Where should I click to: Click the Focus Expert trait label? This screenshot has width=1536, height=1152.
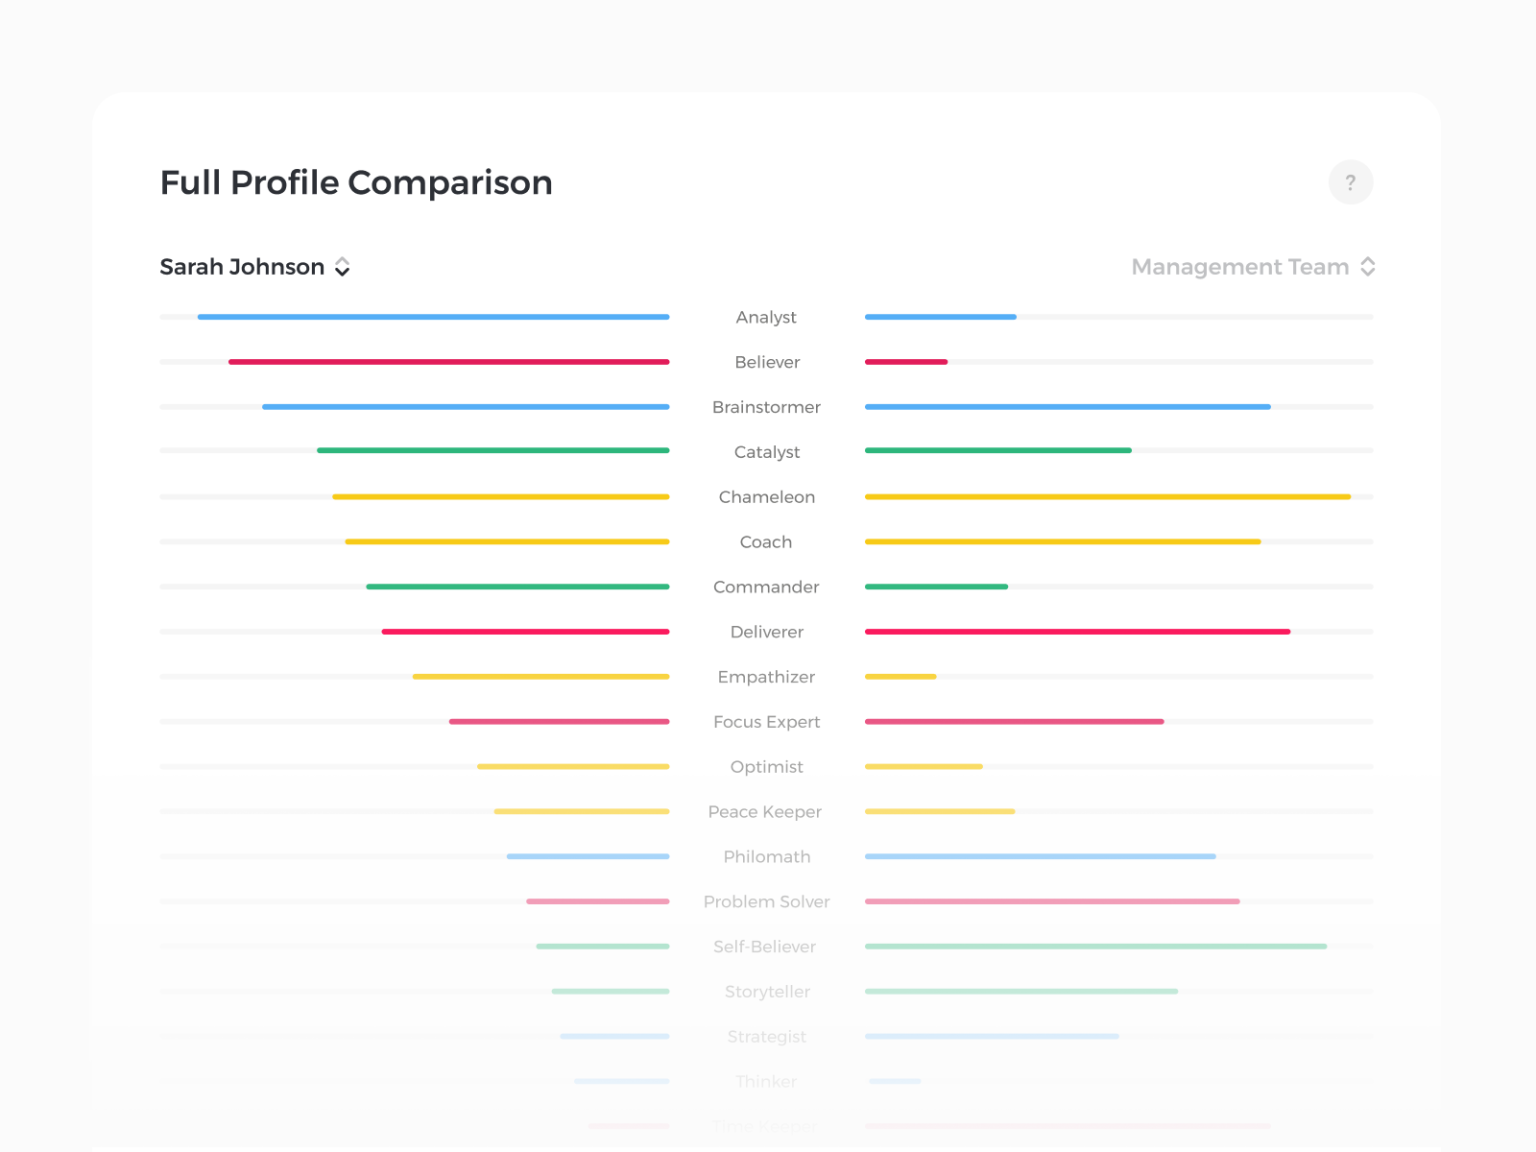click(766, 722)
